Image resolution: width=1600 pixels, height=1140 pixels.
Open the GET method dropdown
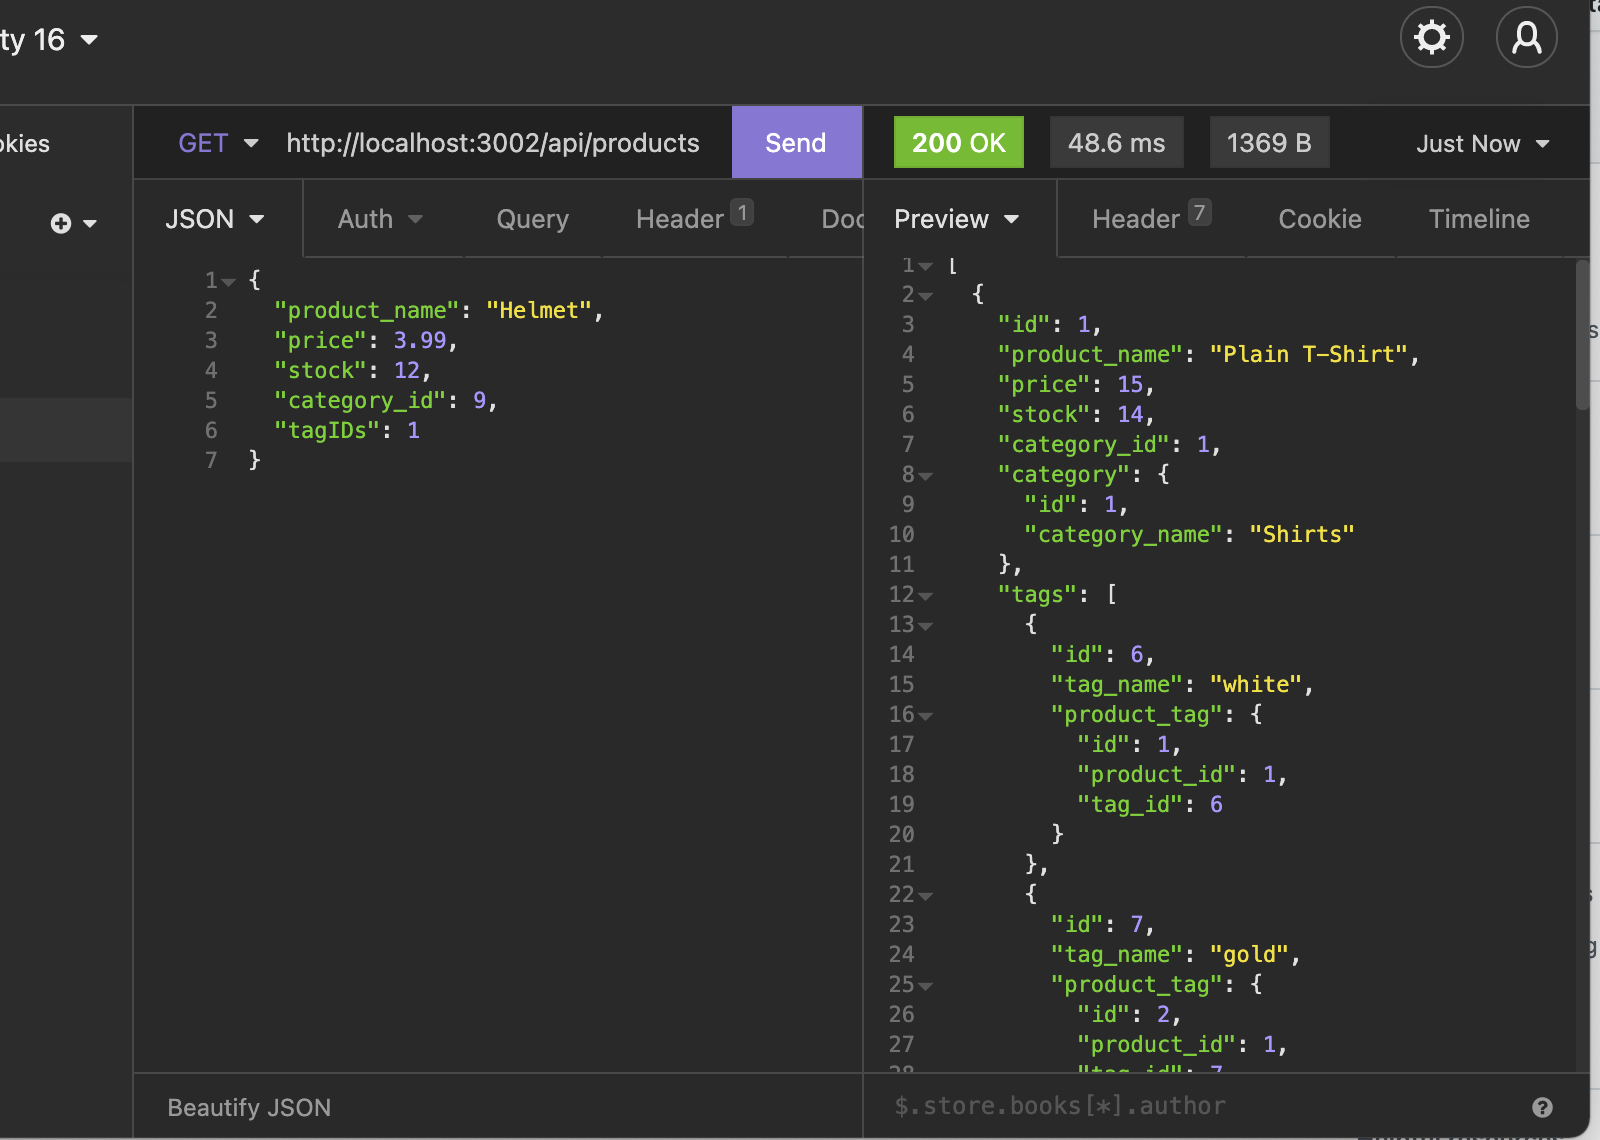coord(216,142)
